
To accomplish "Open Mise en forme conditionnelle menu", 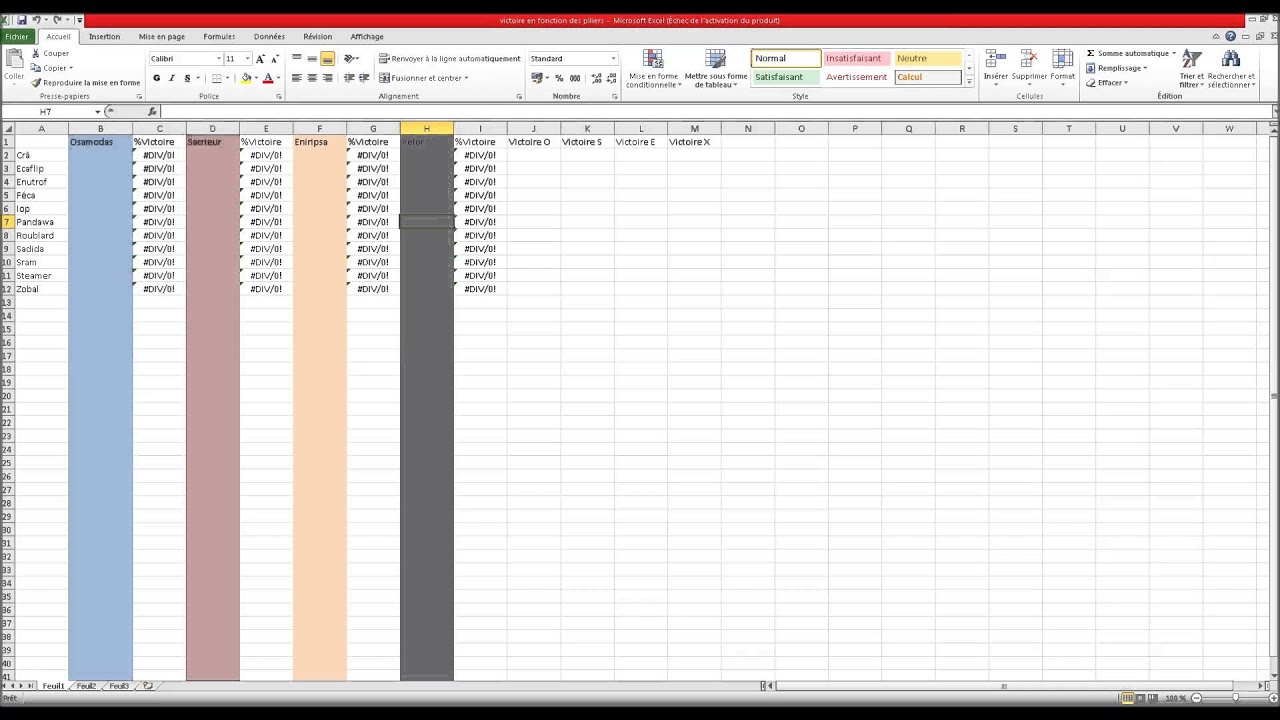I will 653,69.
